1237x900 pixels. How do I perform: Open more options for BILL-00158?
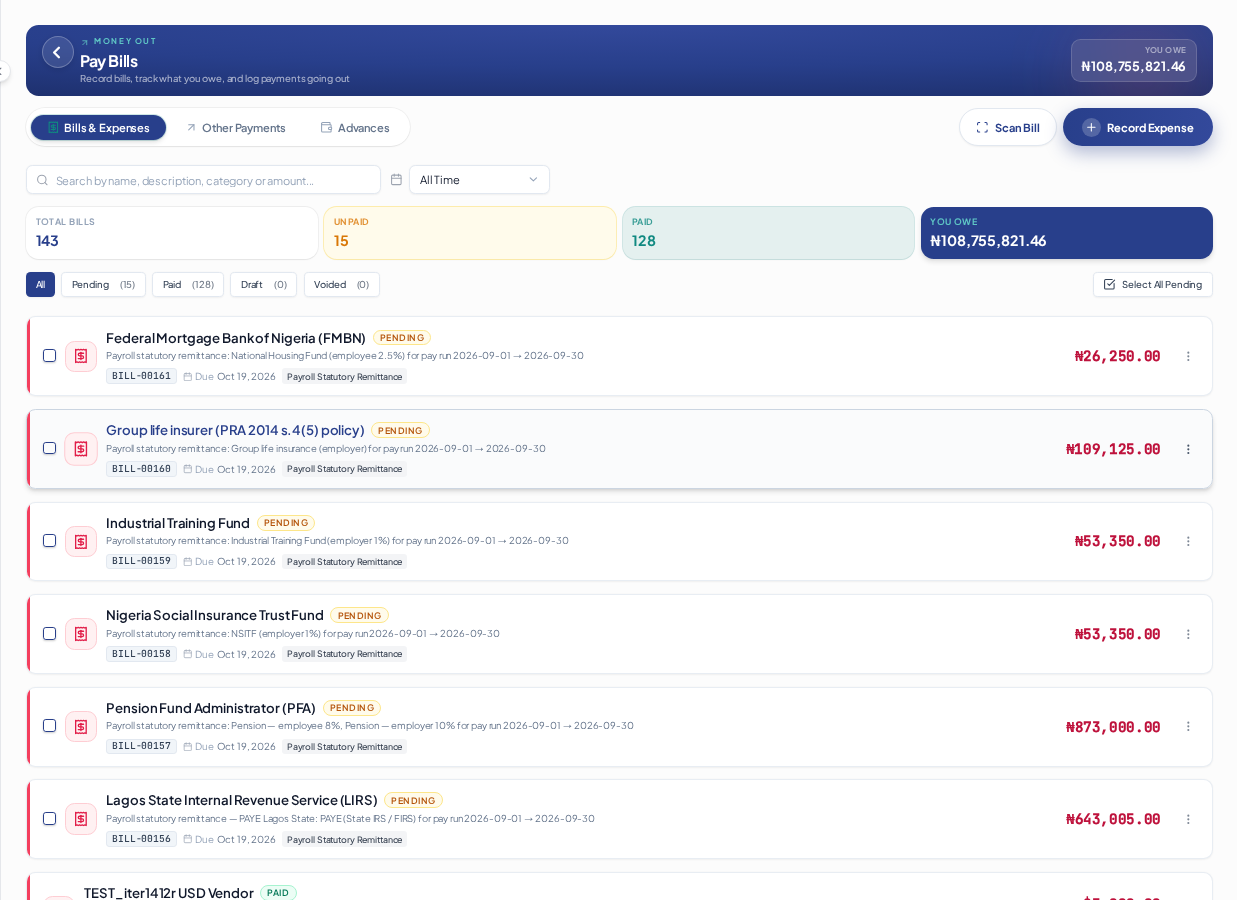coord(1188,634)
